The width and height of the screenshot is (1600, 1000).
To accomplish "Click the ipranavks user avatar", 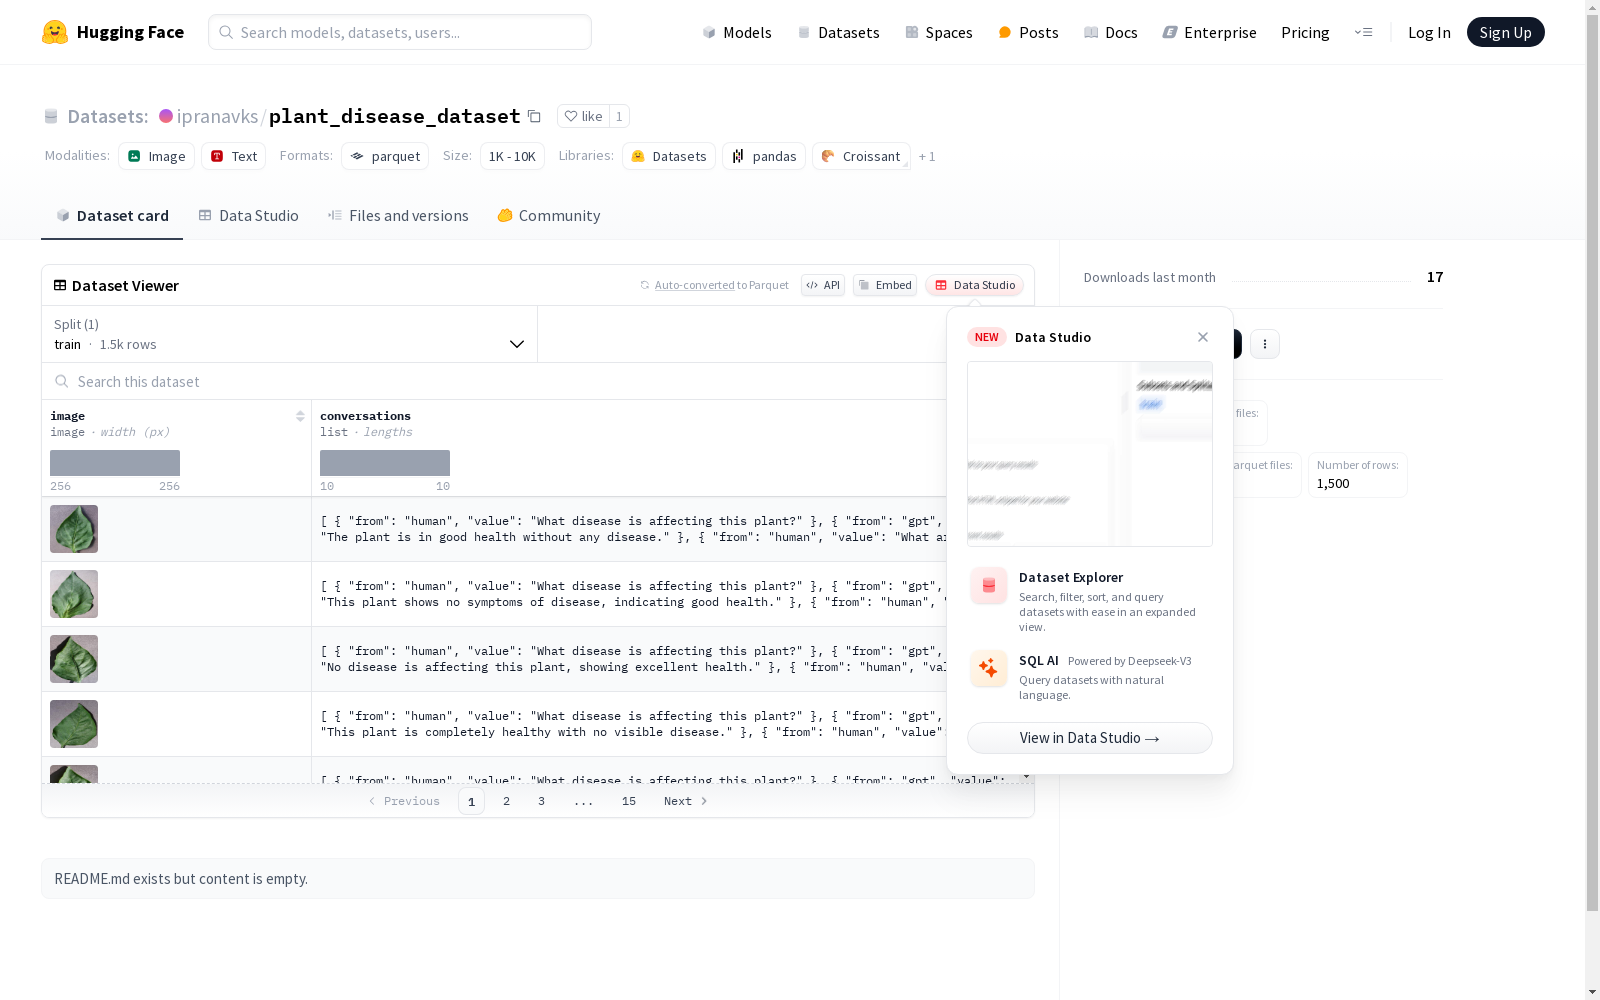I will 166,116.
